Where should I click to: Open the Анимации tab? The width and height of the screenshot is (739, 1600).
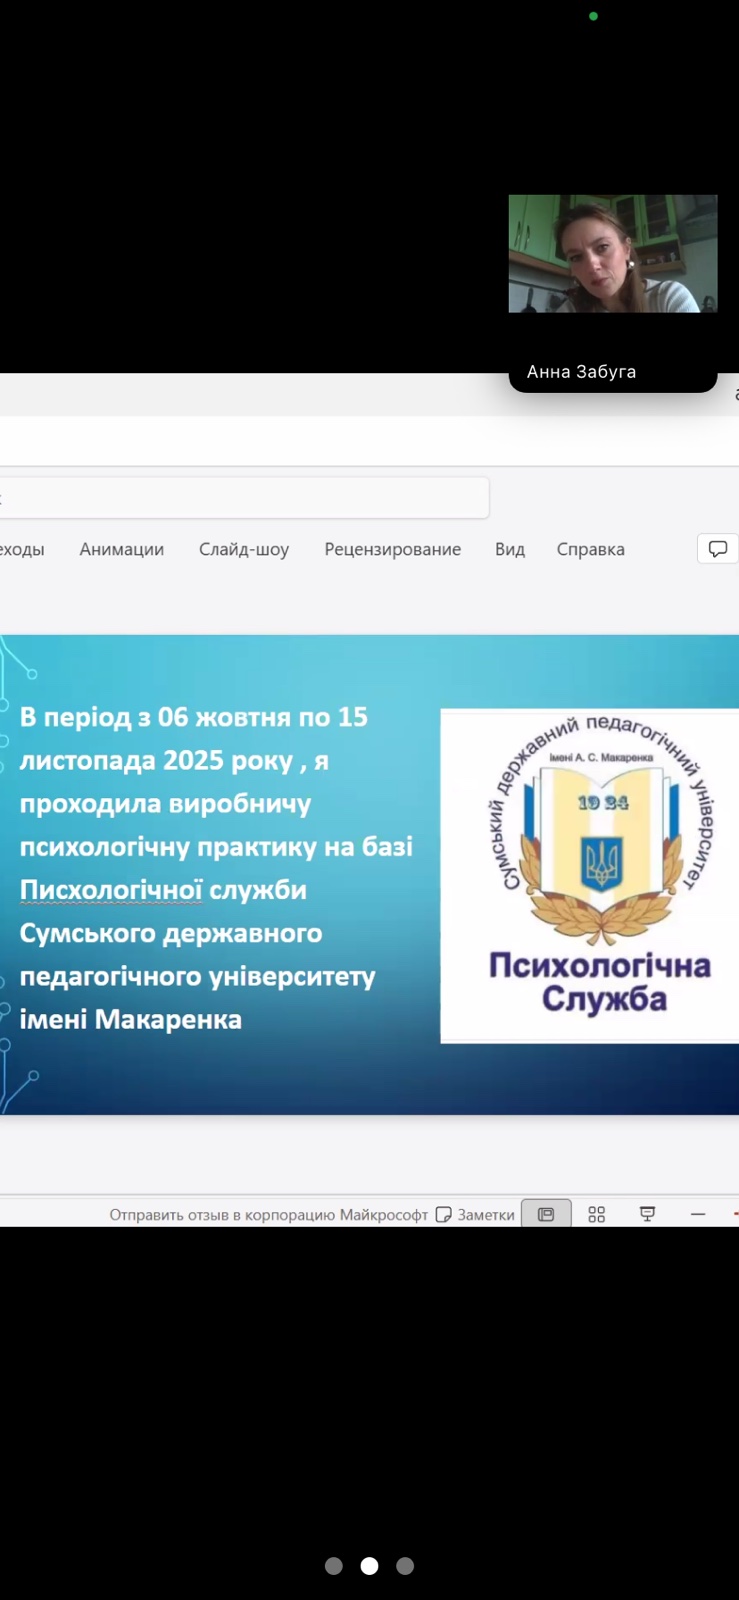[122, 549]
